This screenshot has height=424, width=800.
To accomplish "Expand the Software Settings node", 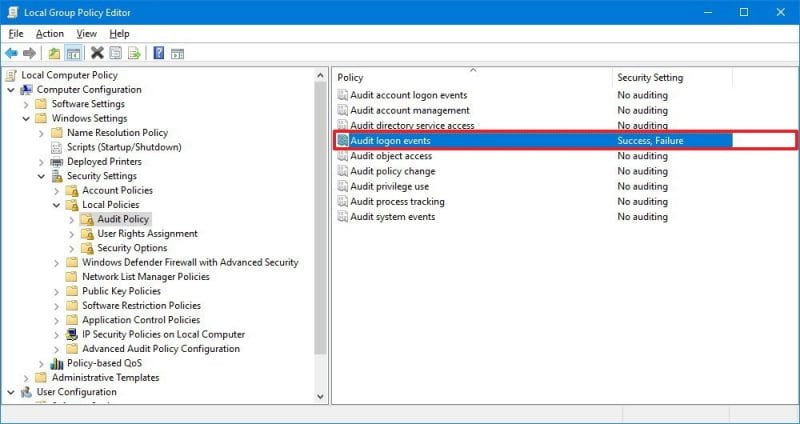I will coord(26,105).
